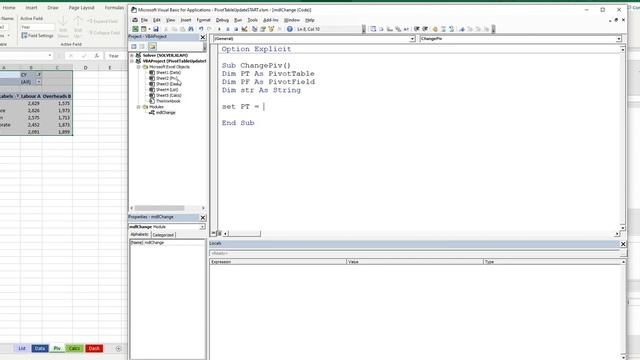Screen dimensions: 640x360
Task: Close the Properties - mdlChange panel
Action: click(203, 218)
